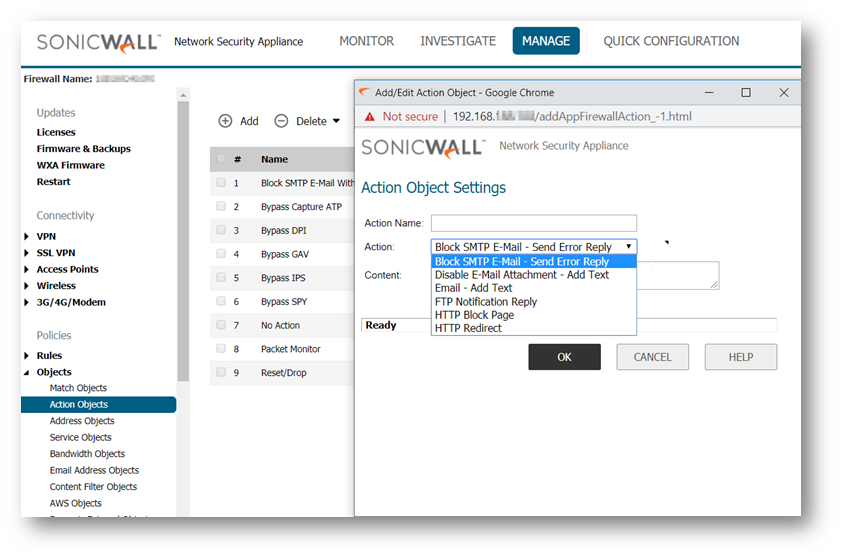This screenshot has height=559, width=843.
Task: Click the Reset/Drop row name
Action: [x=283, y=372]
